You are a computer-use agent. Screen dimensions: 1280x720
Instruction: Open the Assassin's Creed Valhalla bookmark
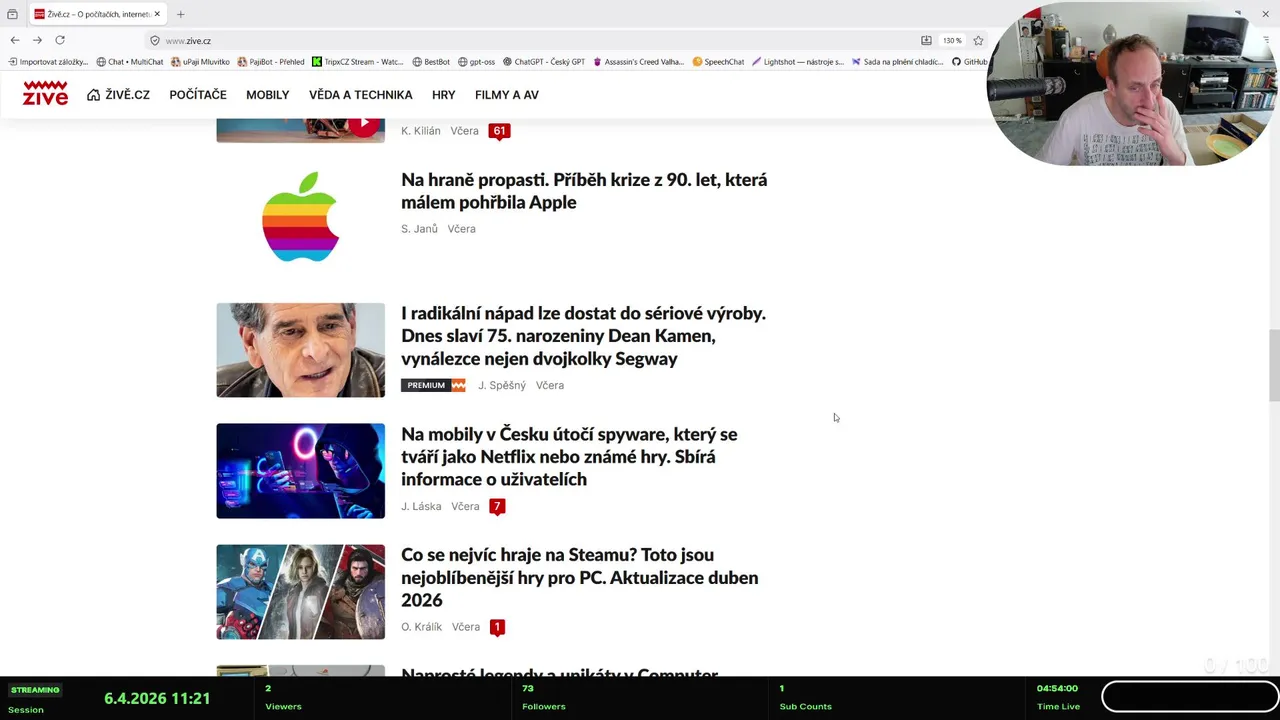click(638, 62)
